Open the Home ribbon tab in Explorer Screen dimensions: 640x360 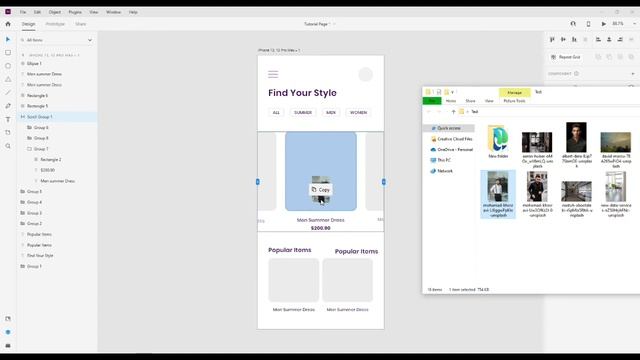[451, 101]
